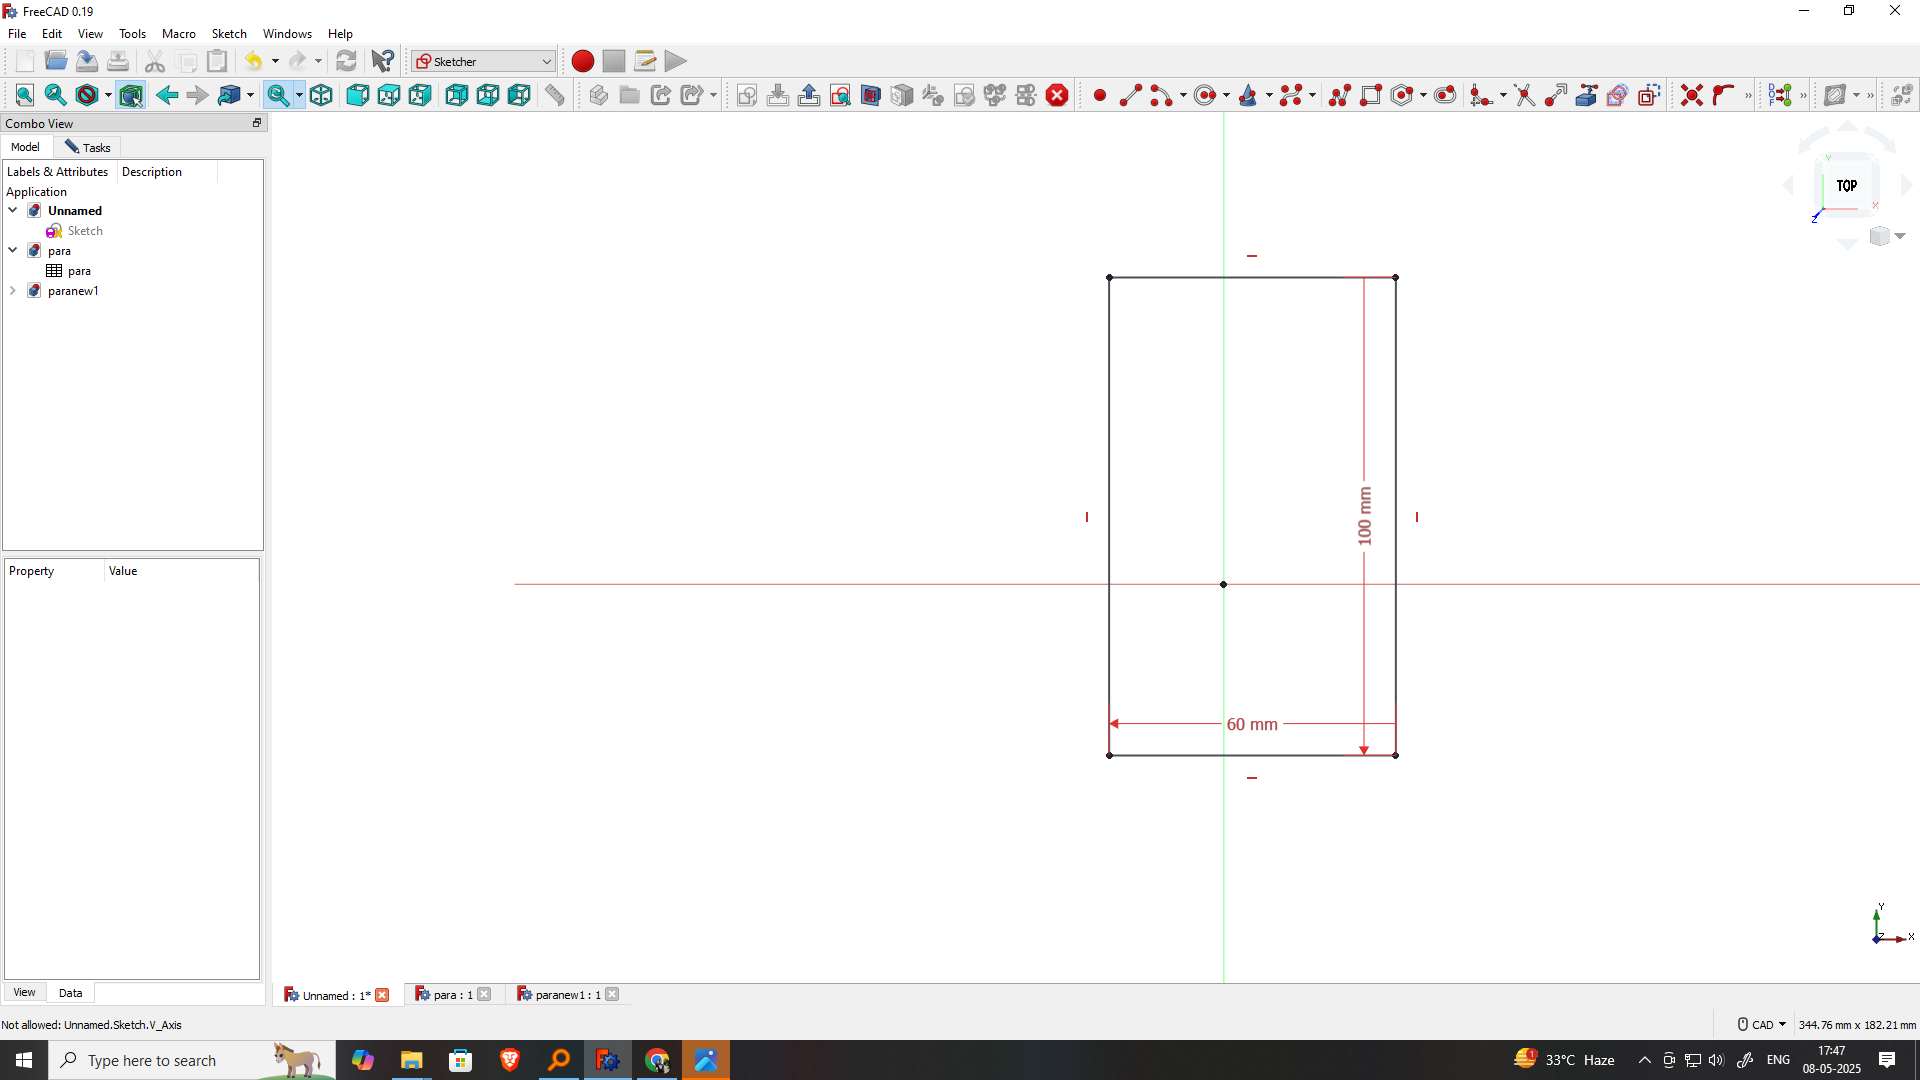Viewport: 1920px width, 1080px height.
Task: Open the Macro menu
Action: [x=179, y=33]
